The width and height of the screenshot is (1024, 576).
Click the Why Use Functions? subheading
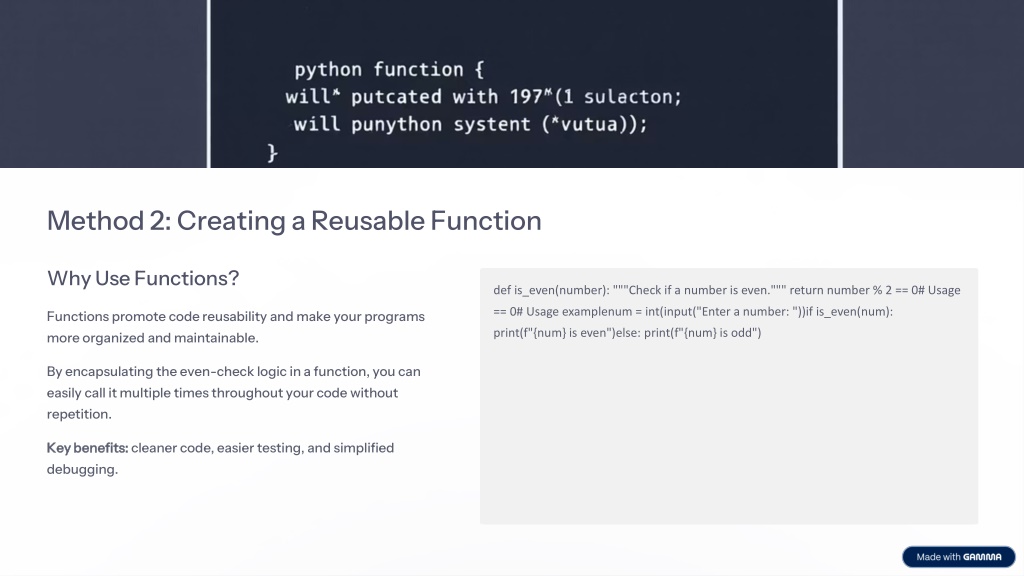143,278
